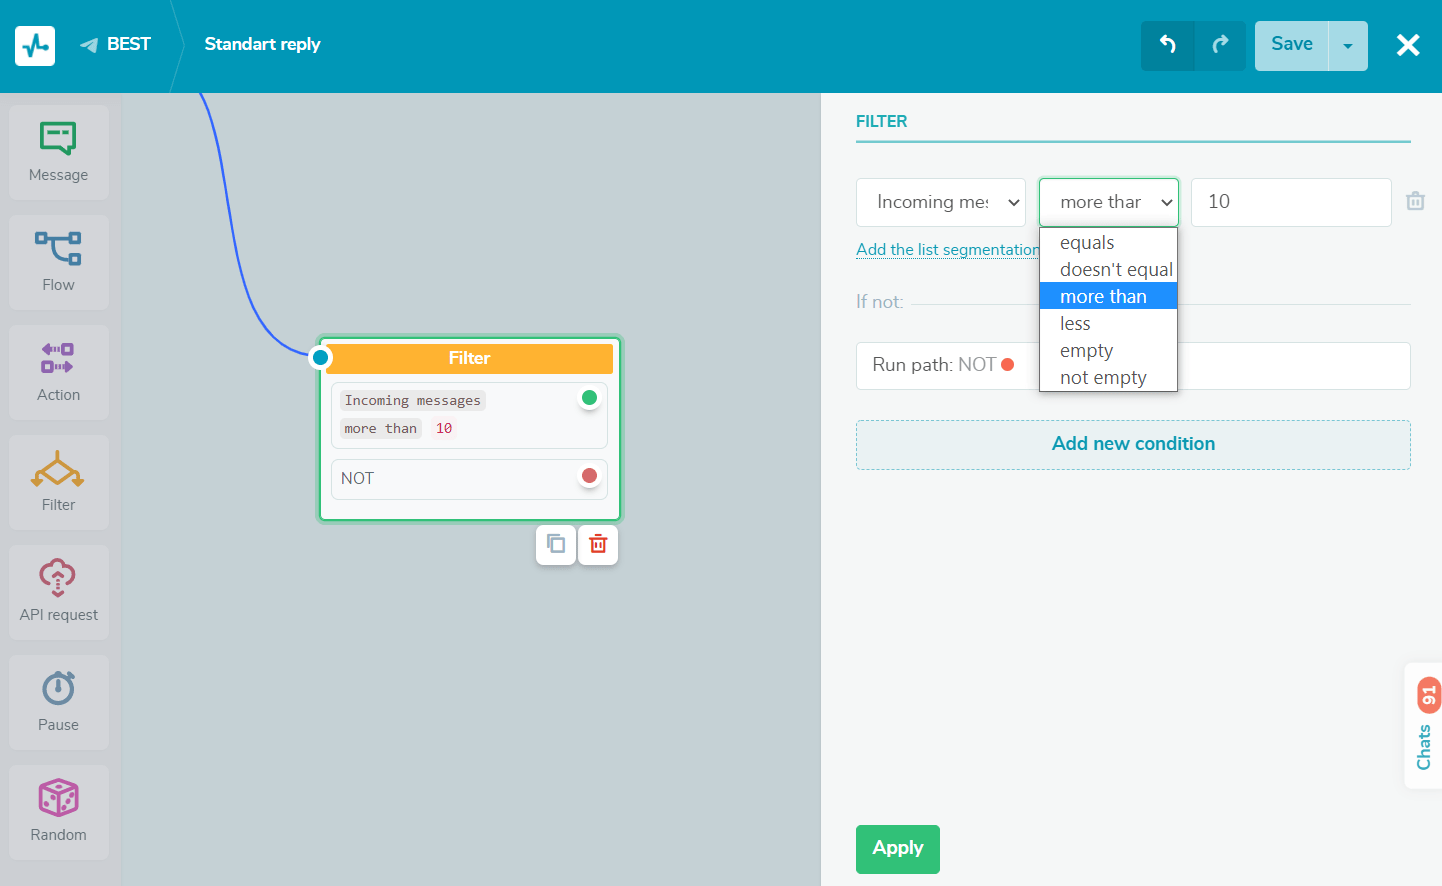Choose 'equals' from operator list
Viewport: 1442px width, 886px height.
pyautogui.click(x=1108, y=243)
